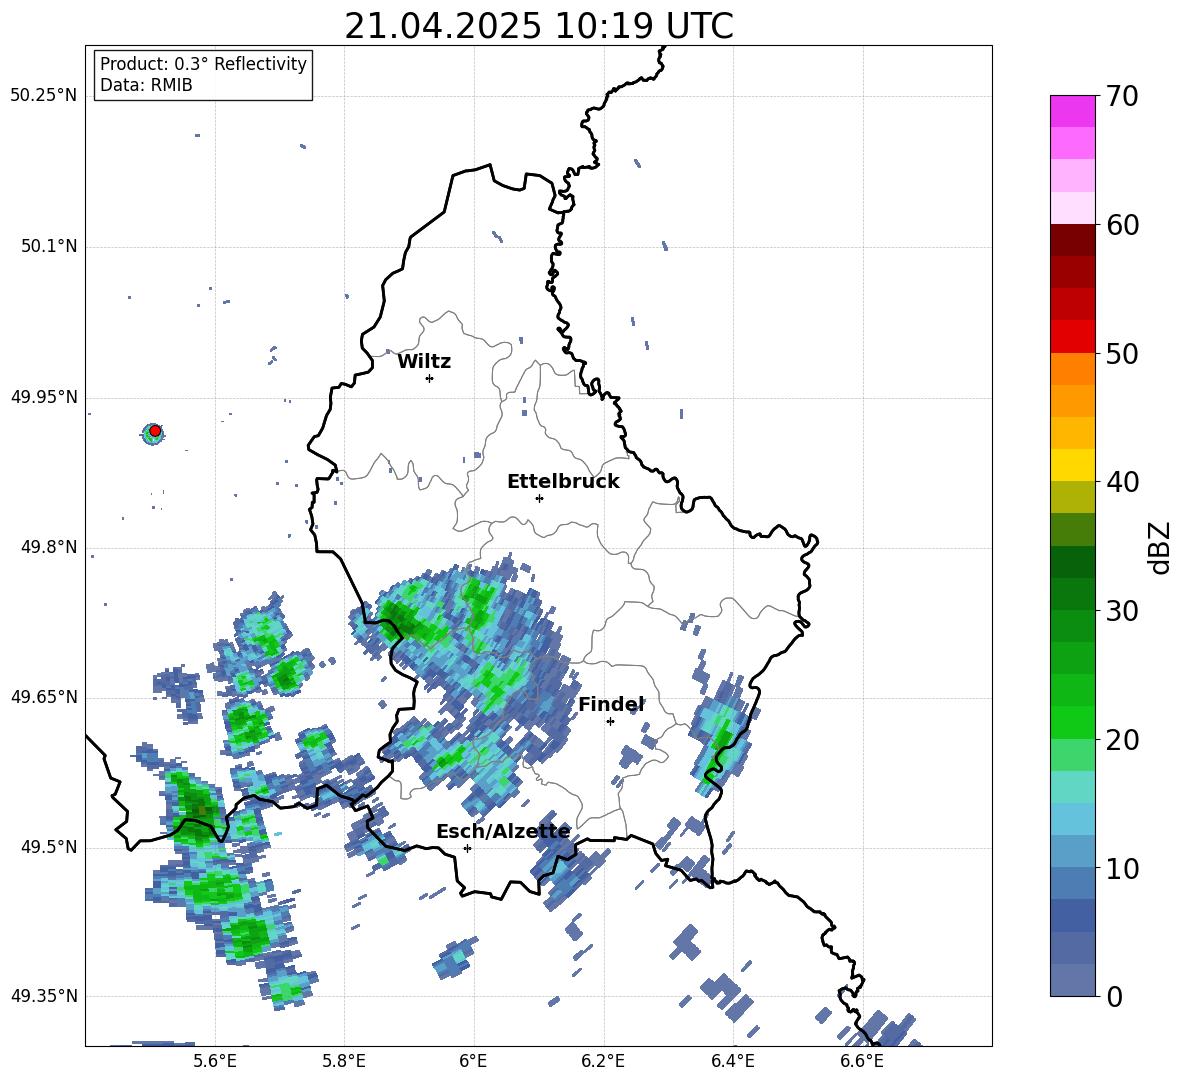The width and height of the screenshot is (1184, 1081).
Task: Click the yellow swatch just above 40
Action: pyautogui.click(x=1072, y=465)
